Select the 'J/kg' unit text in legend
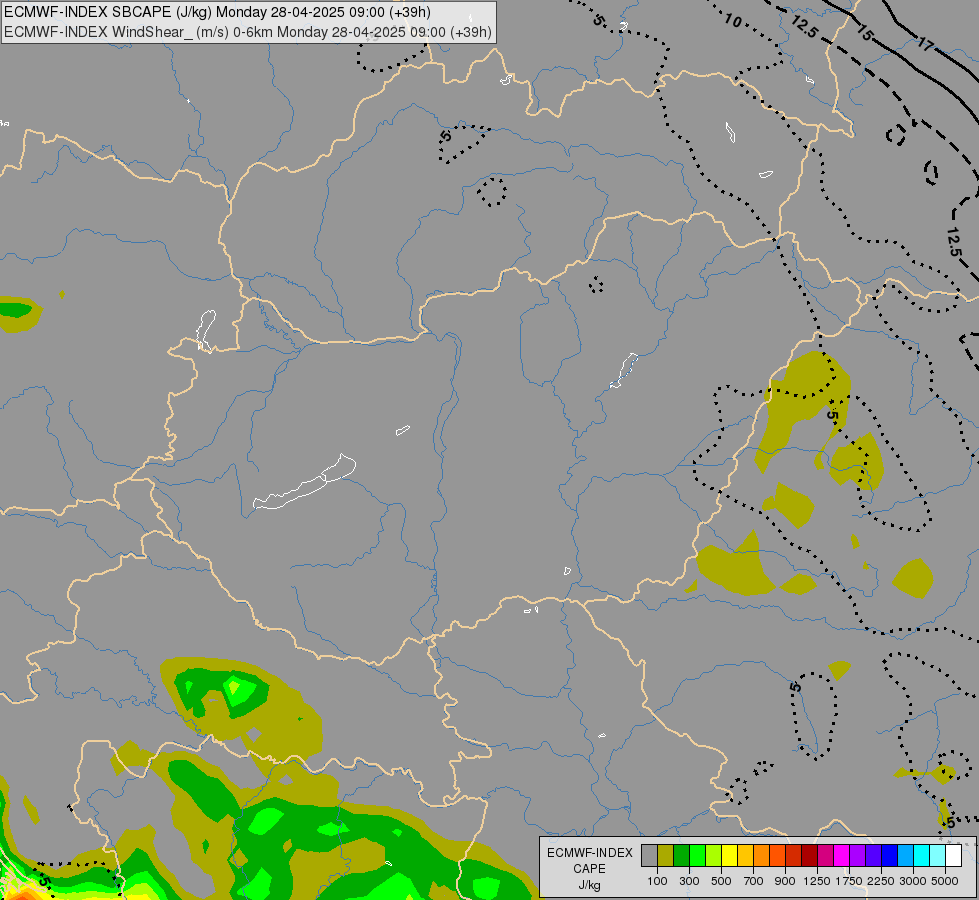 (x=589, y=886)
